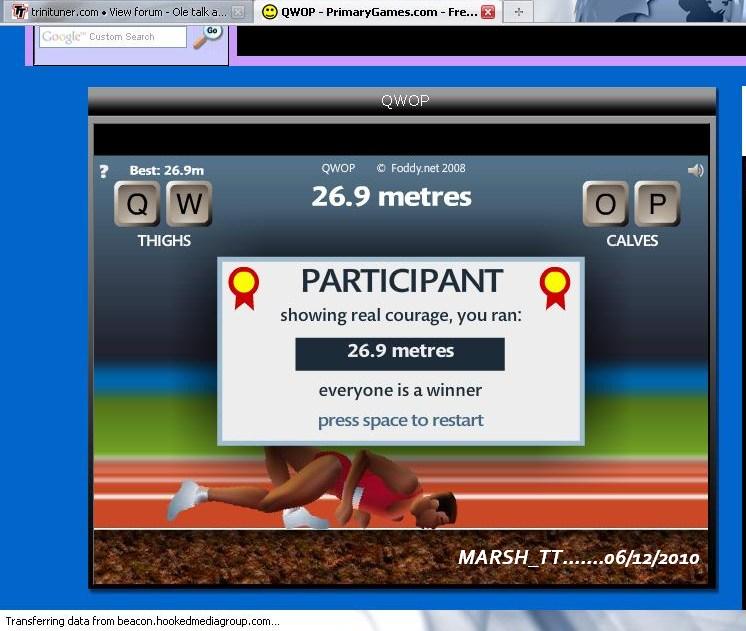
Task: Click the 'PARTICIPANT' heading
Action: [402, 281]
